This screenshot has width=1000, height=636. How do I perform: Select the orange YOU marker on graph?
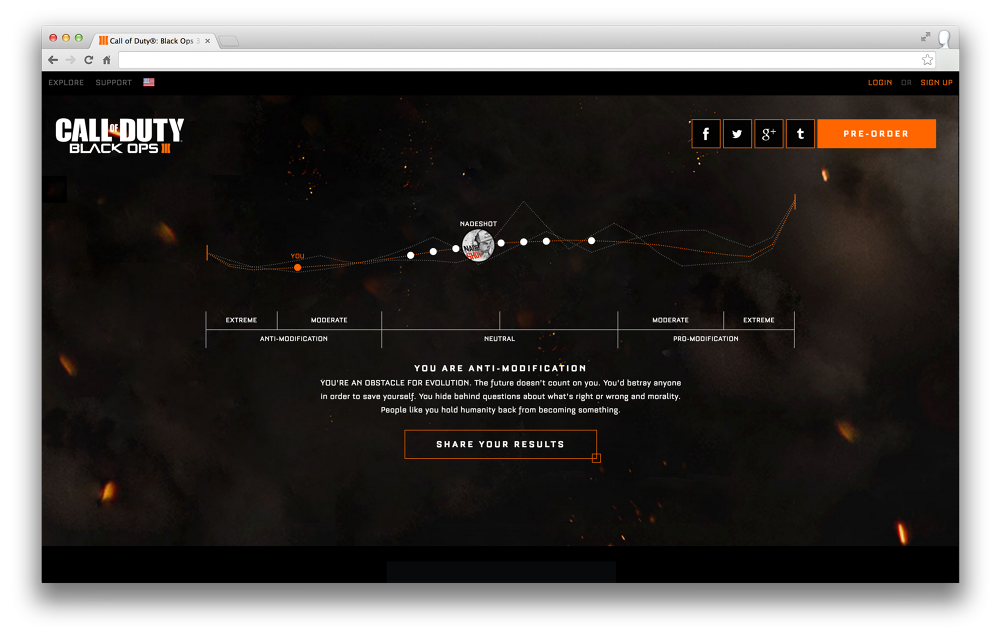(297, 267)
